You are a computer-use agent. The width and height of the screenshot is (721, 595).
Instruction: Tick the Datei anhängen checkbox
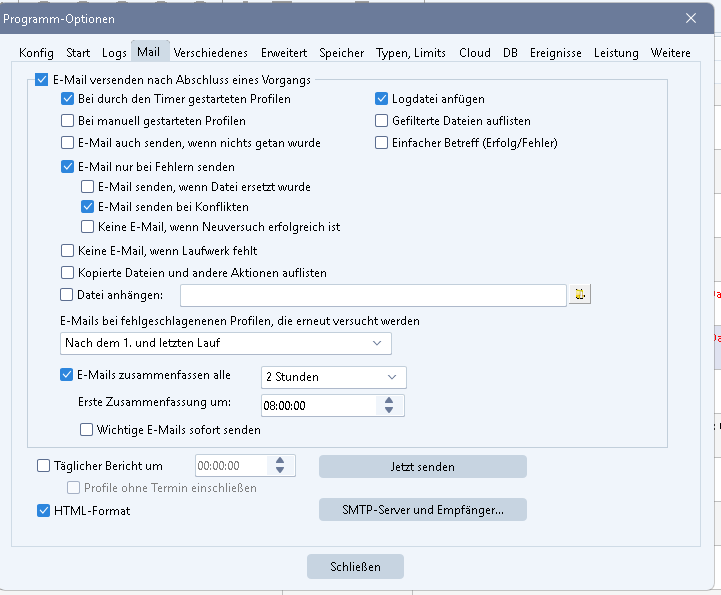click(66, 294)
